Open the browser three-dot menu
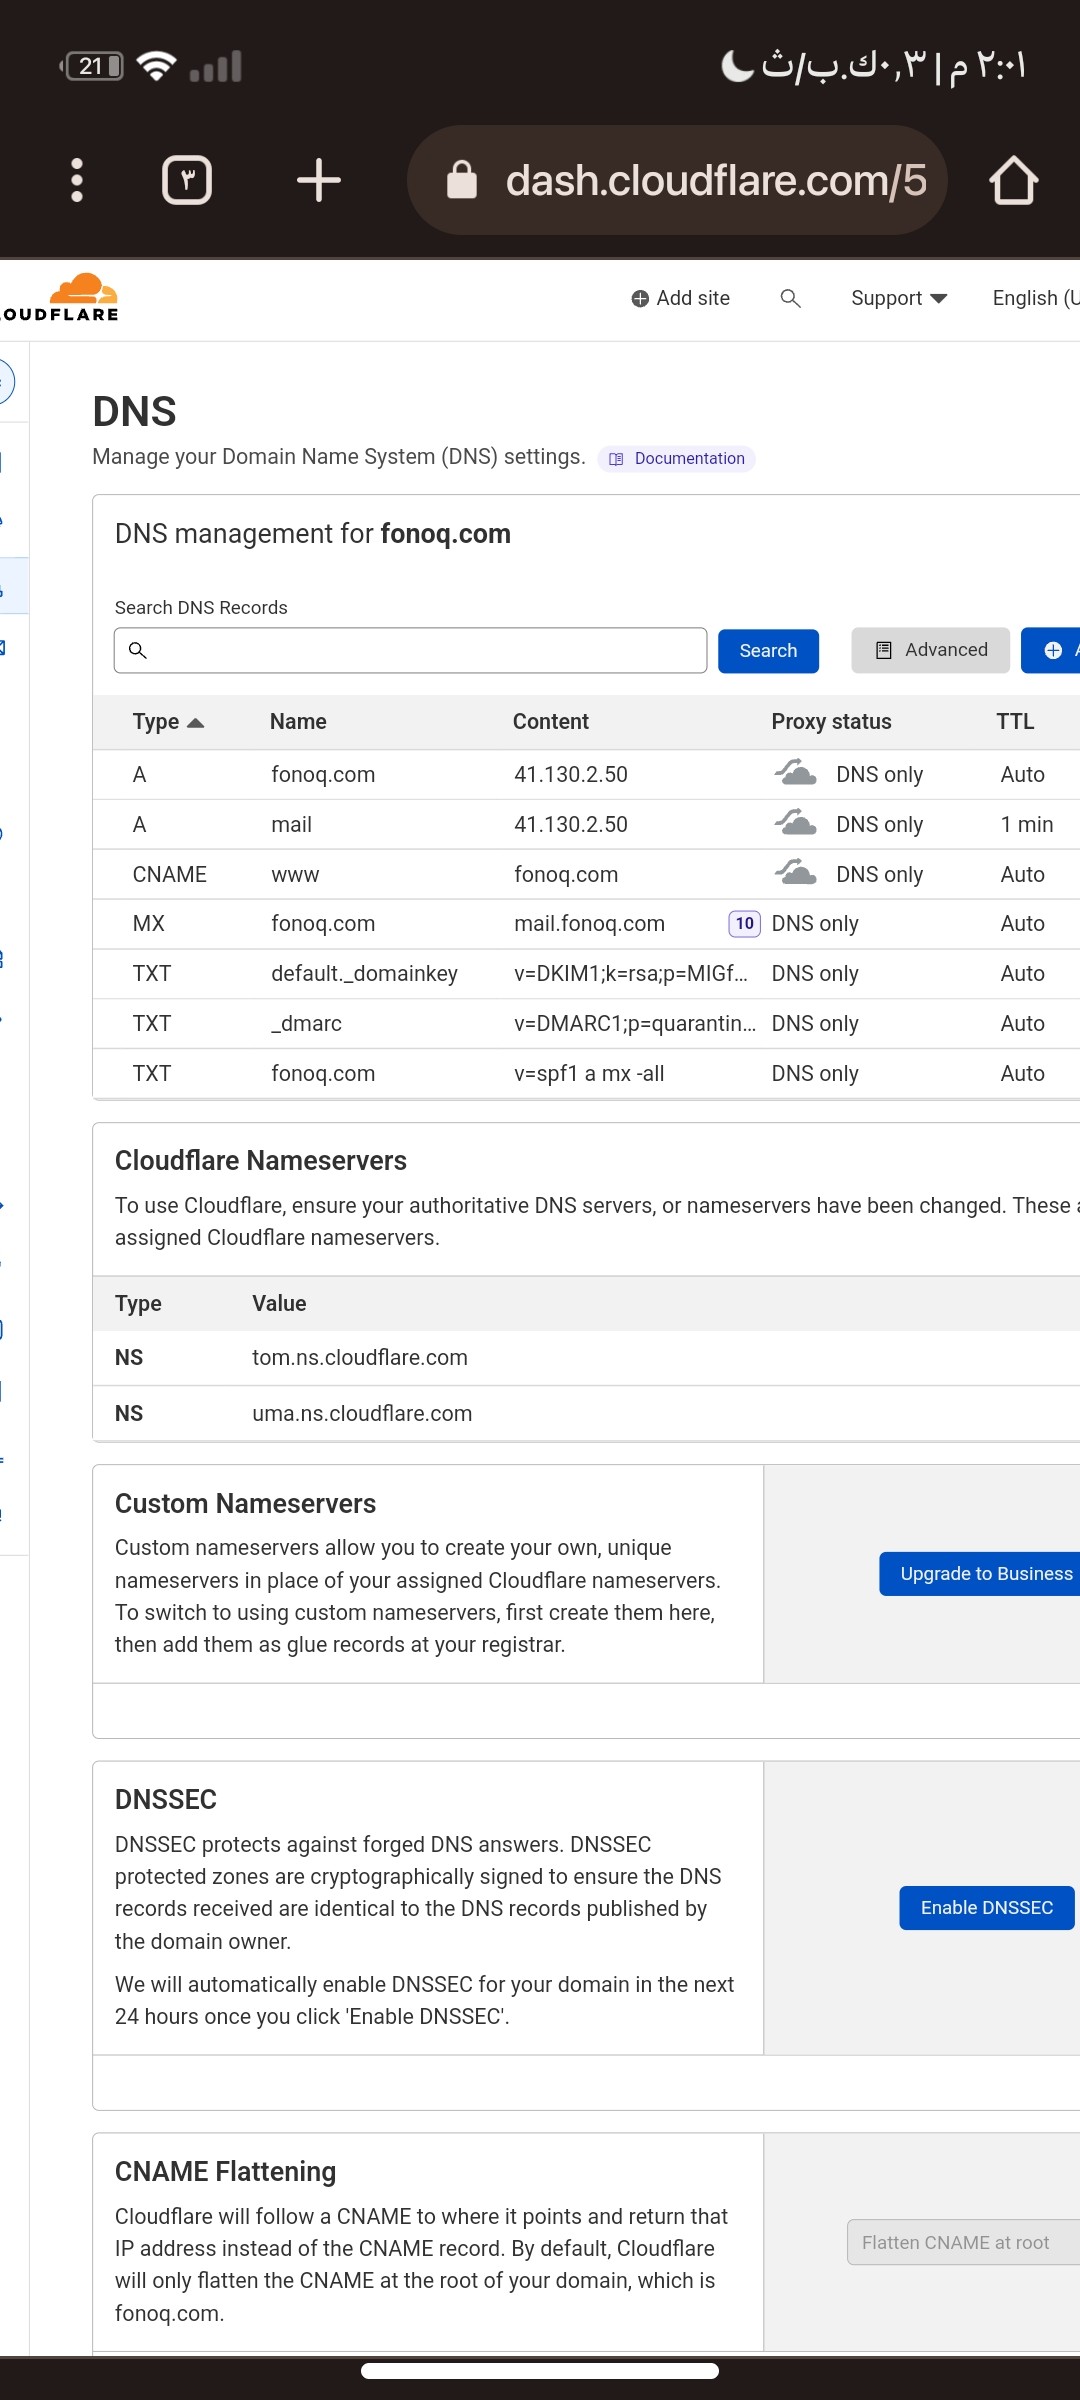This screenshot has width=1080, height=2400. pos(77,180)
